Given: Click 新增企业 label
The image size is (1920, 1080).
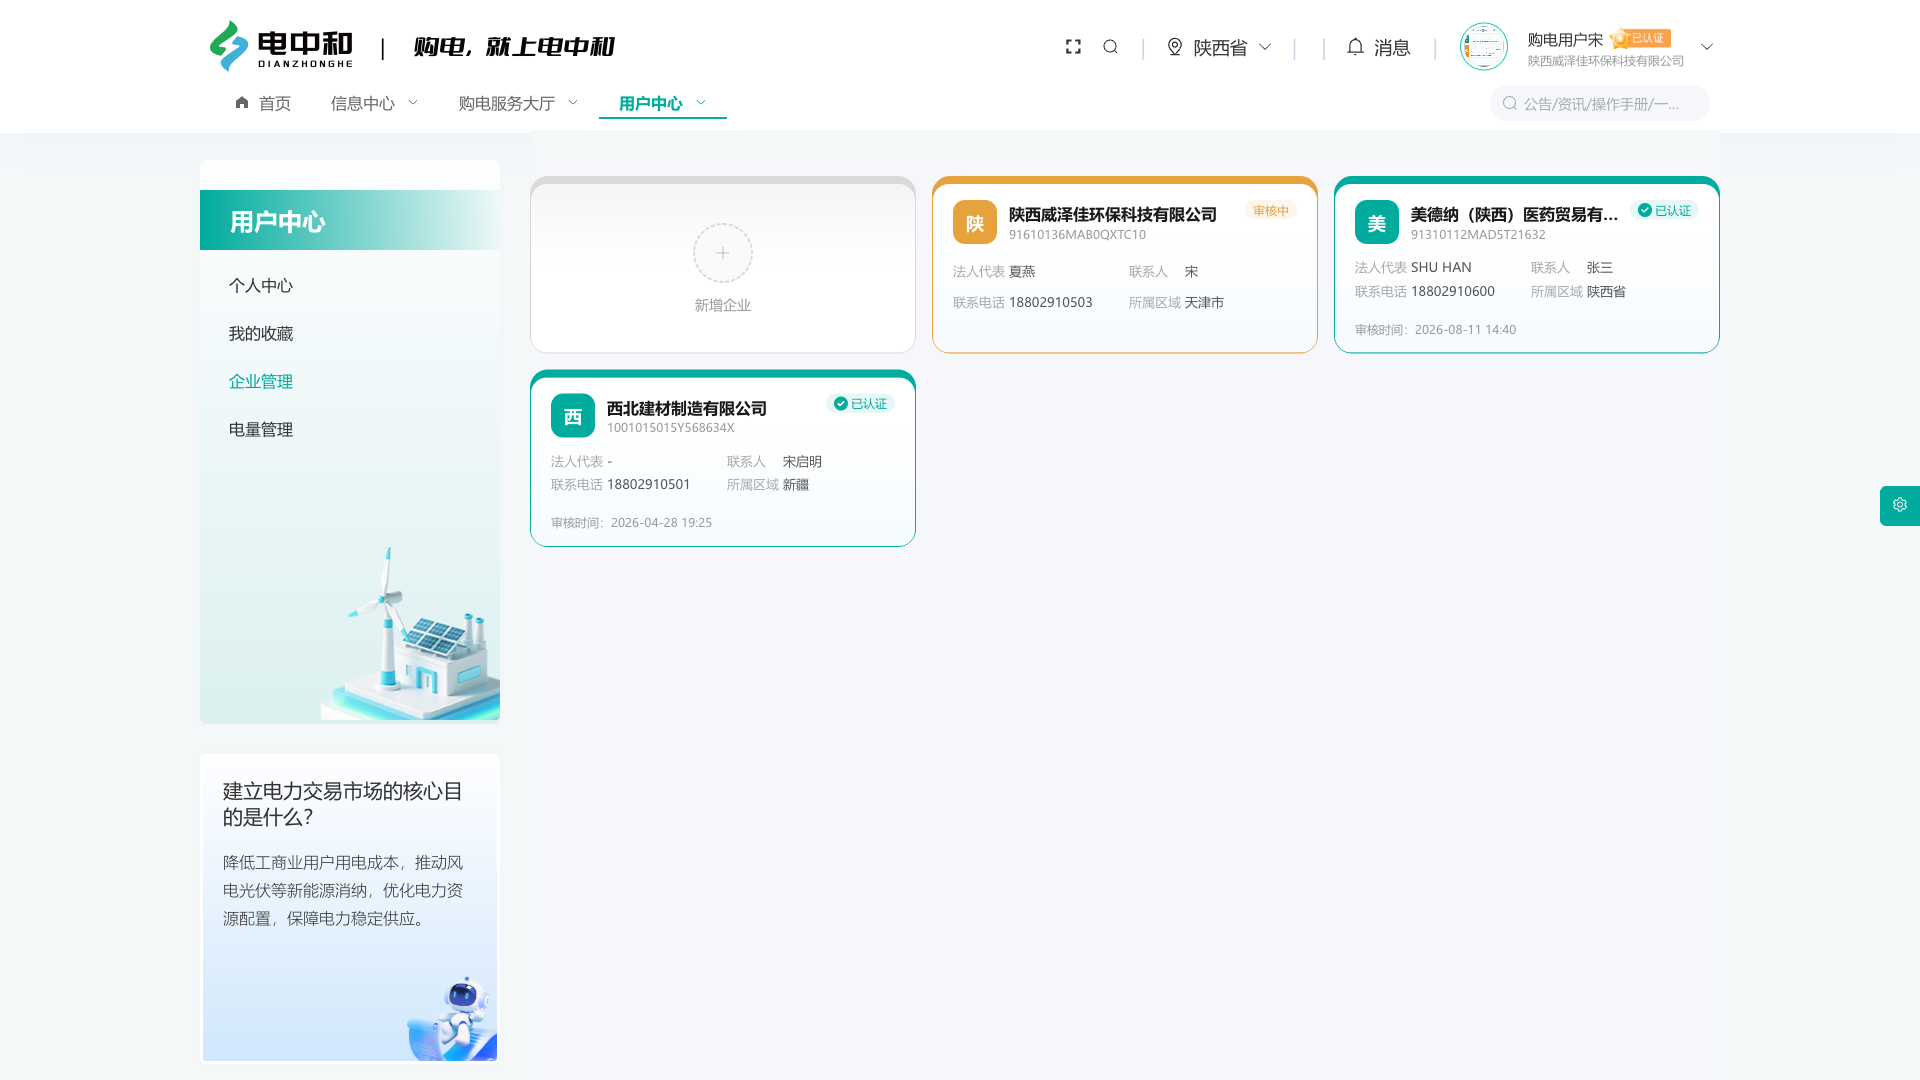Looking at the screenshot, I should click(723, 305).
